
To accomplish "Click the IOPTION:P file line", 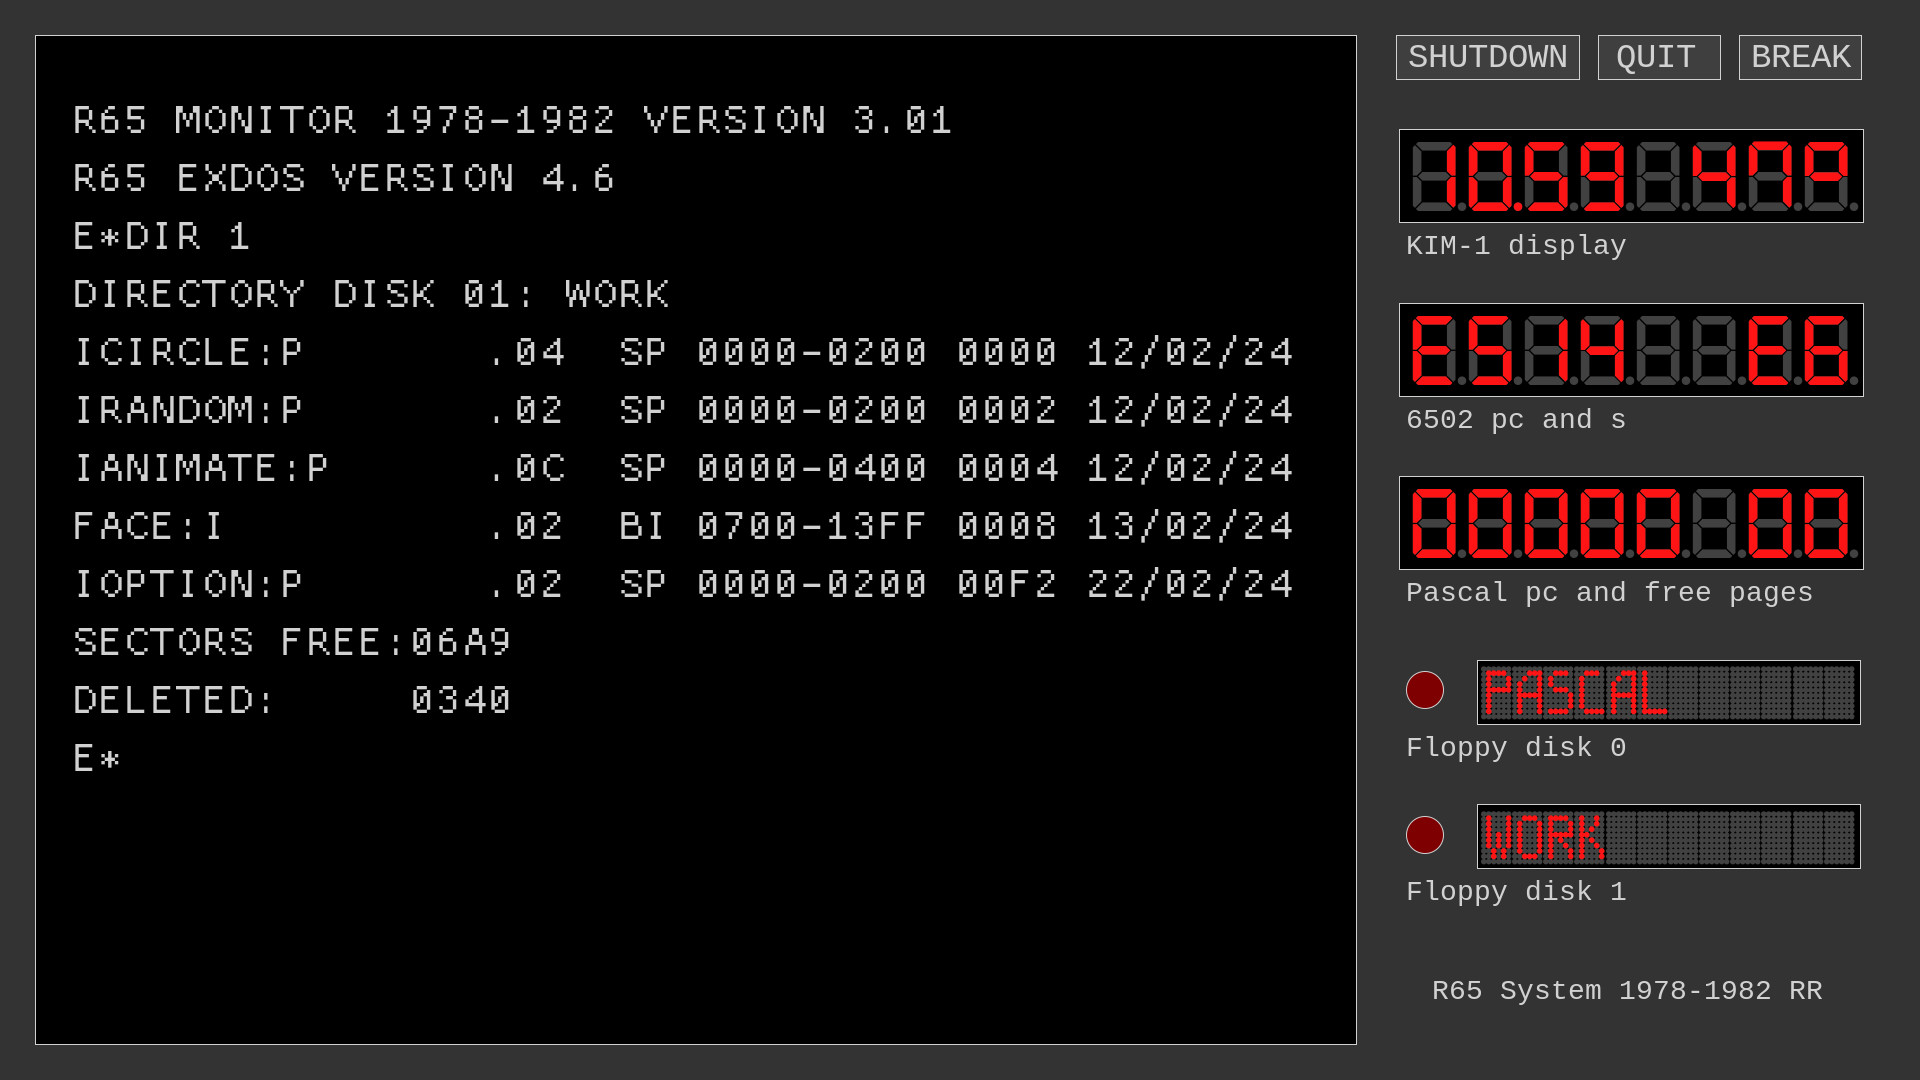I will point(684,584).
